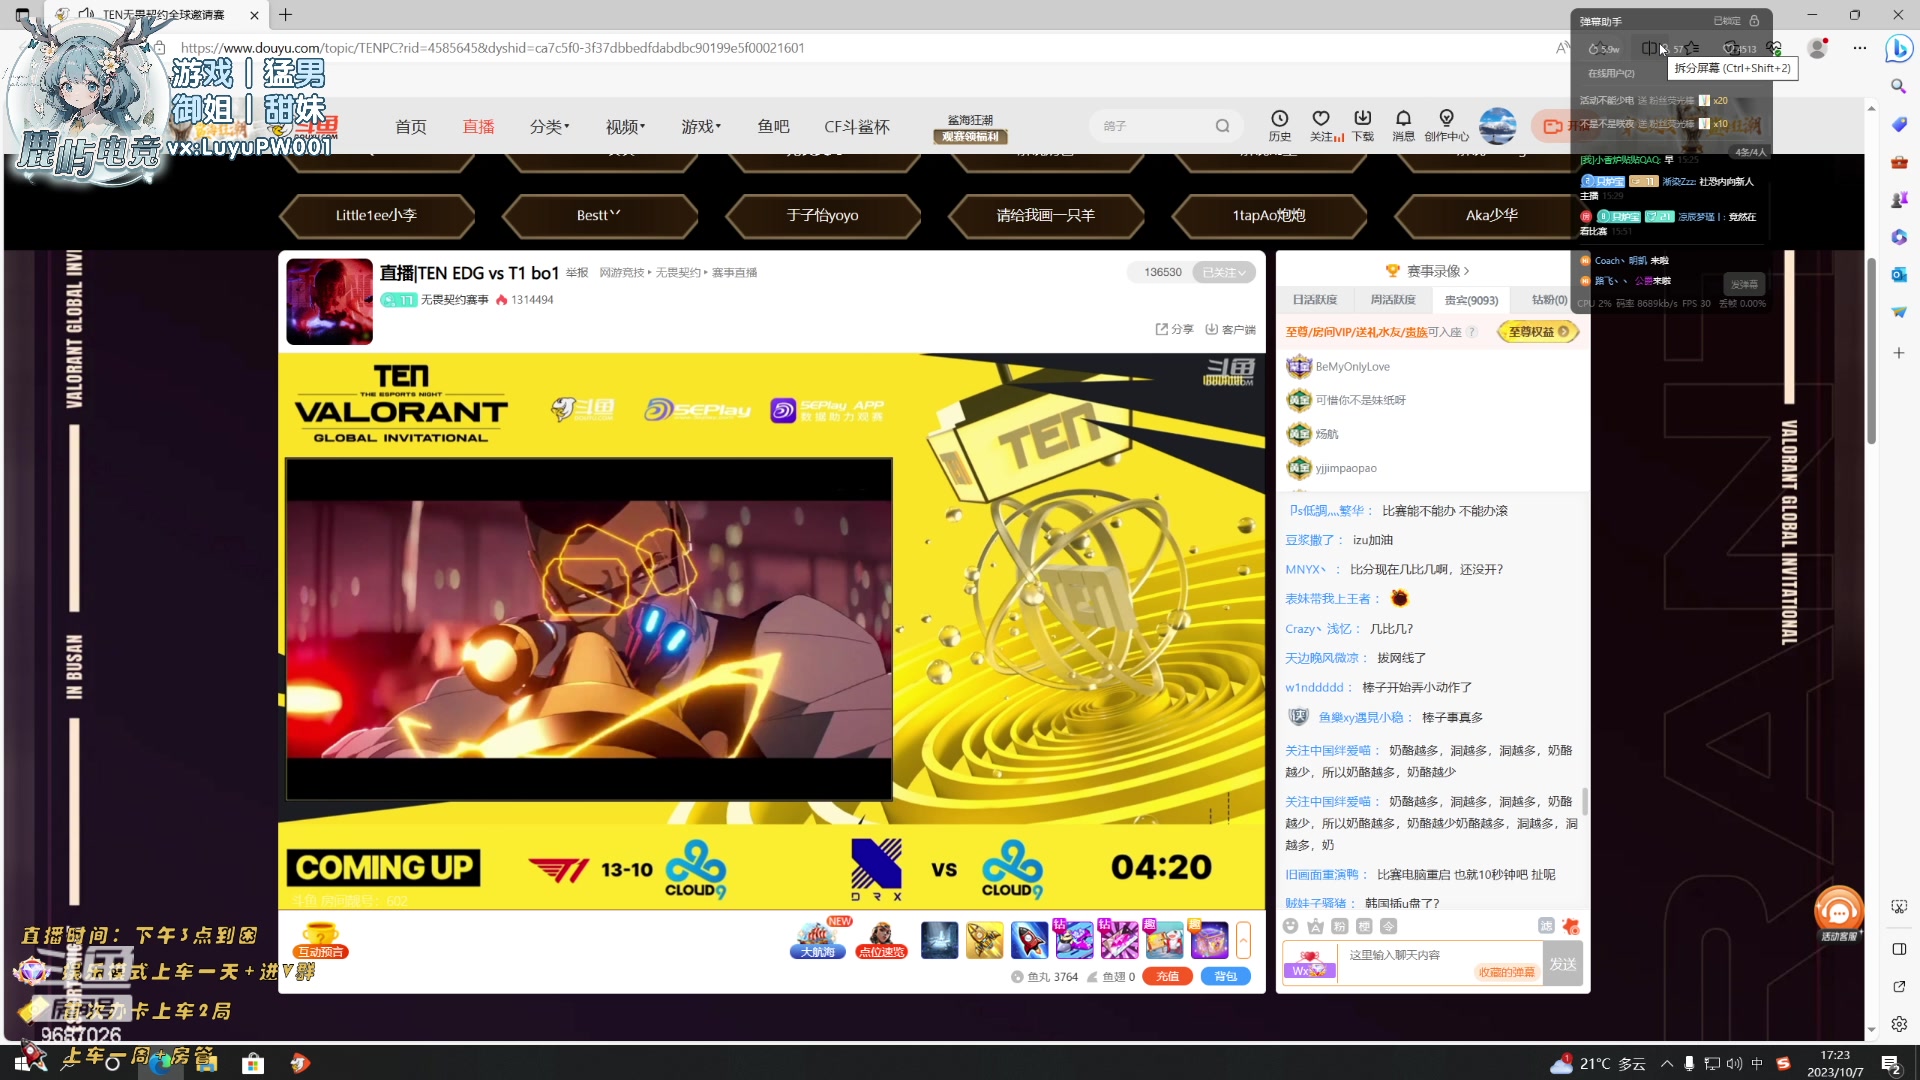
Task: Open Edge sidebar Outlook icon
Action: (x=1899, y=274)
